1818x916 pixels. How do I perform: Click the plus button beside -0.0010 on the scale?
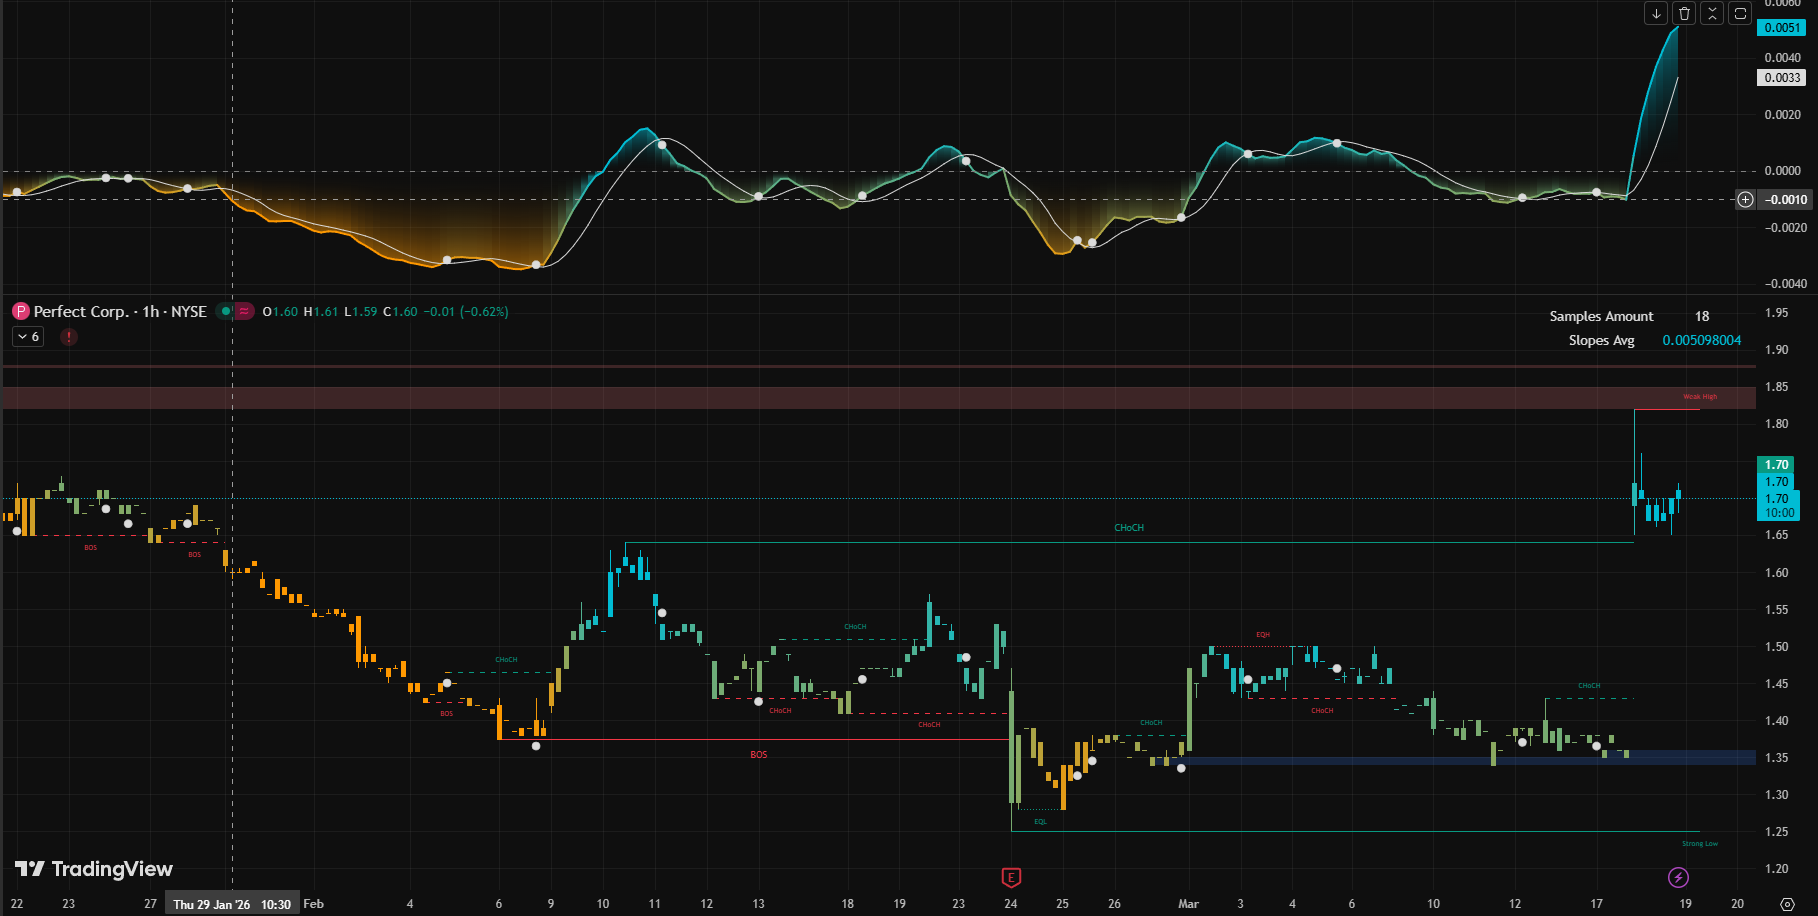point(1745,199)
